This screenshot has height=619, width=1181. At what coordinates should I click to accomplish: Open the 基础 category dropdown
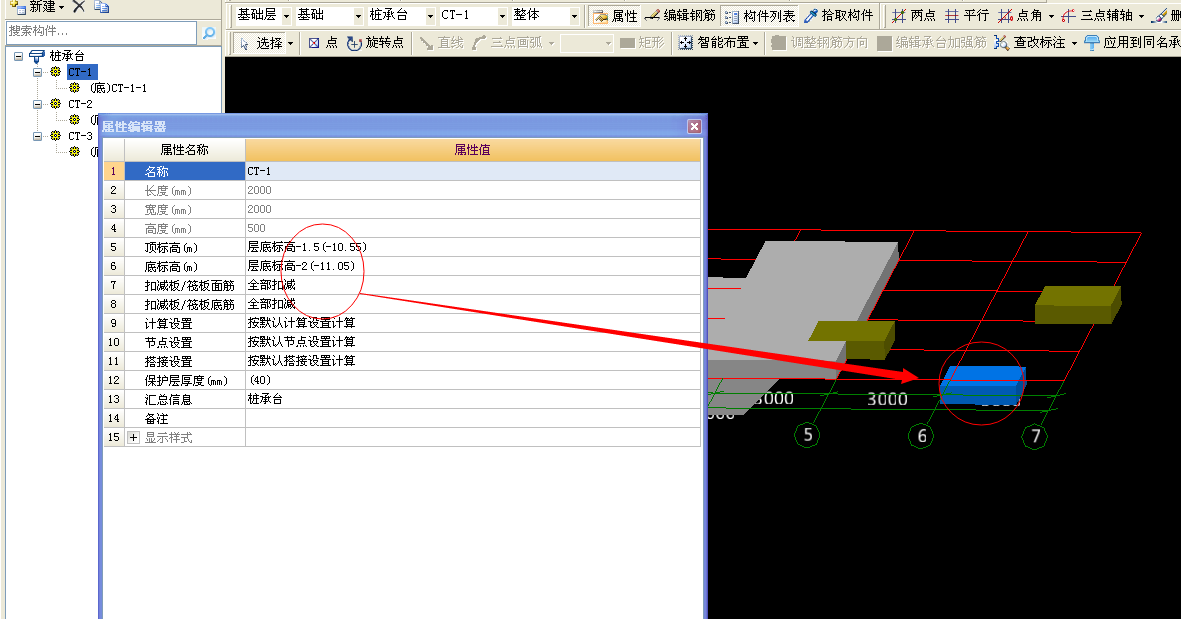pyautogui.click(x=359, y=16)
